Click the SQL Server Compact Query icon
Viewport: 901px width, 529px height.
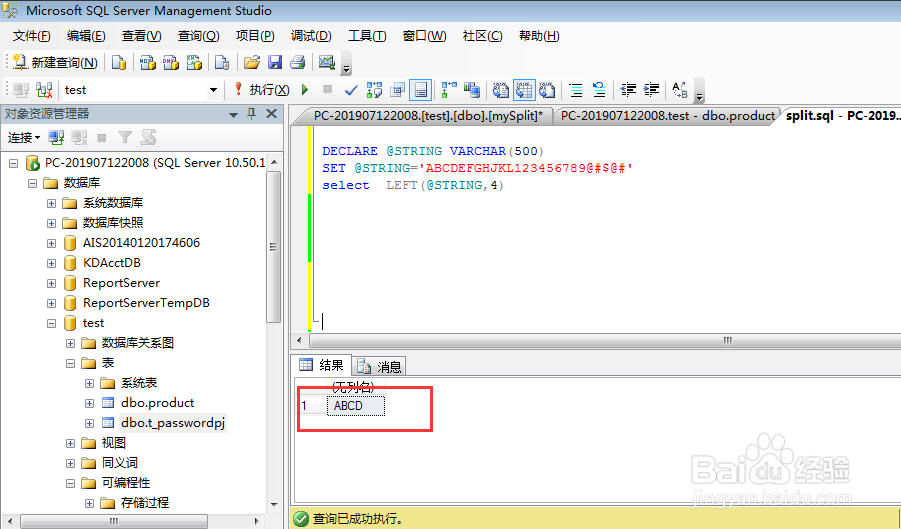pos(222,62)
